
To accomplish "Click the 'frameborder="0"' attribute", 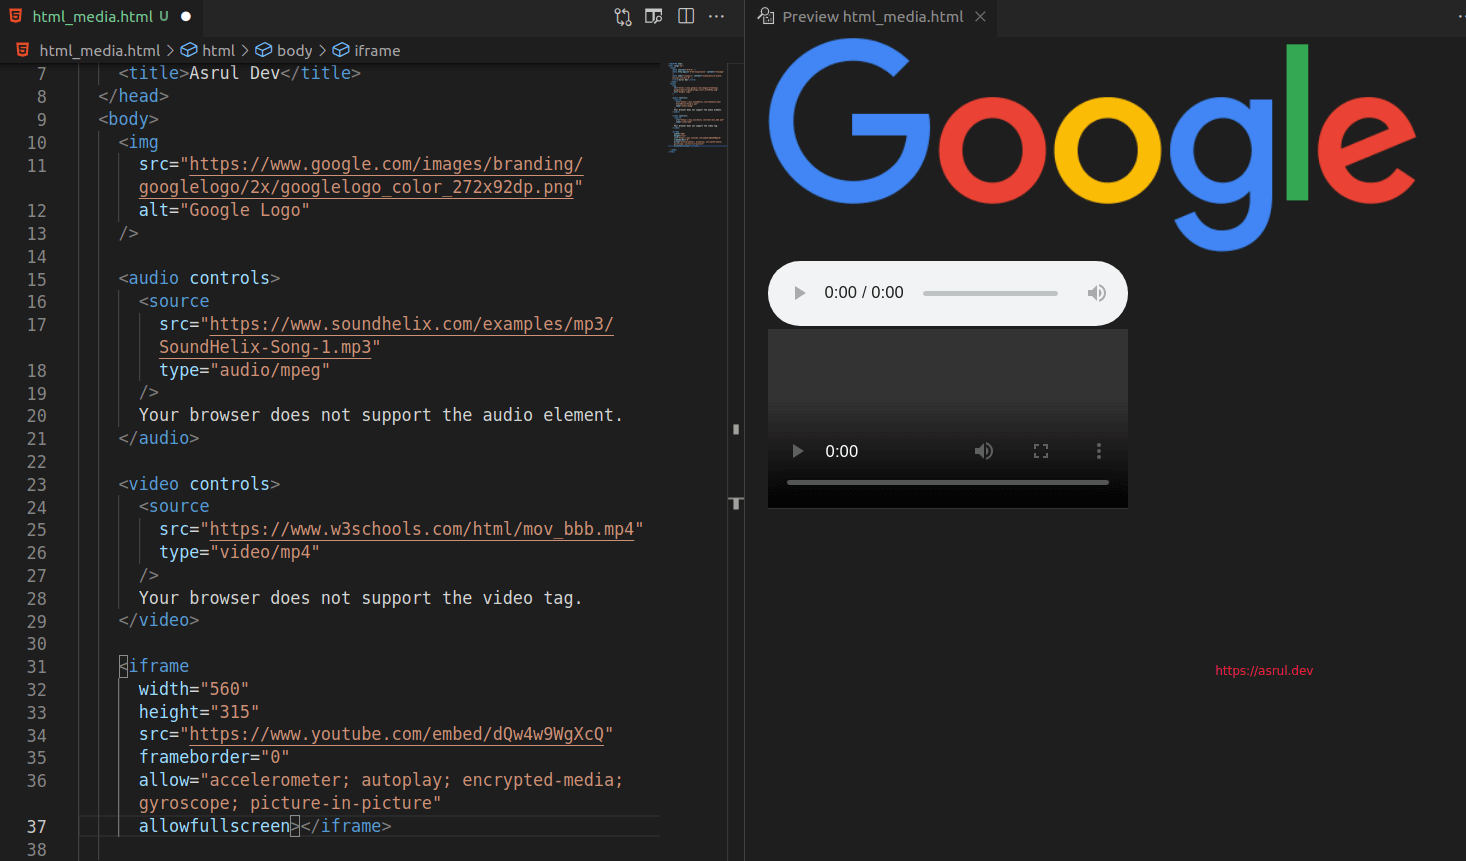I will 214,757.
